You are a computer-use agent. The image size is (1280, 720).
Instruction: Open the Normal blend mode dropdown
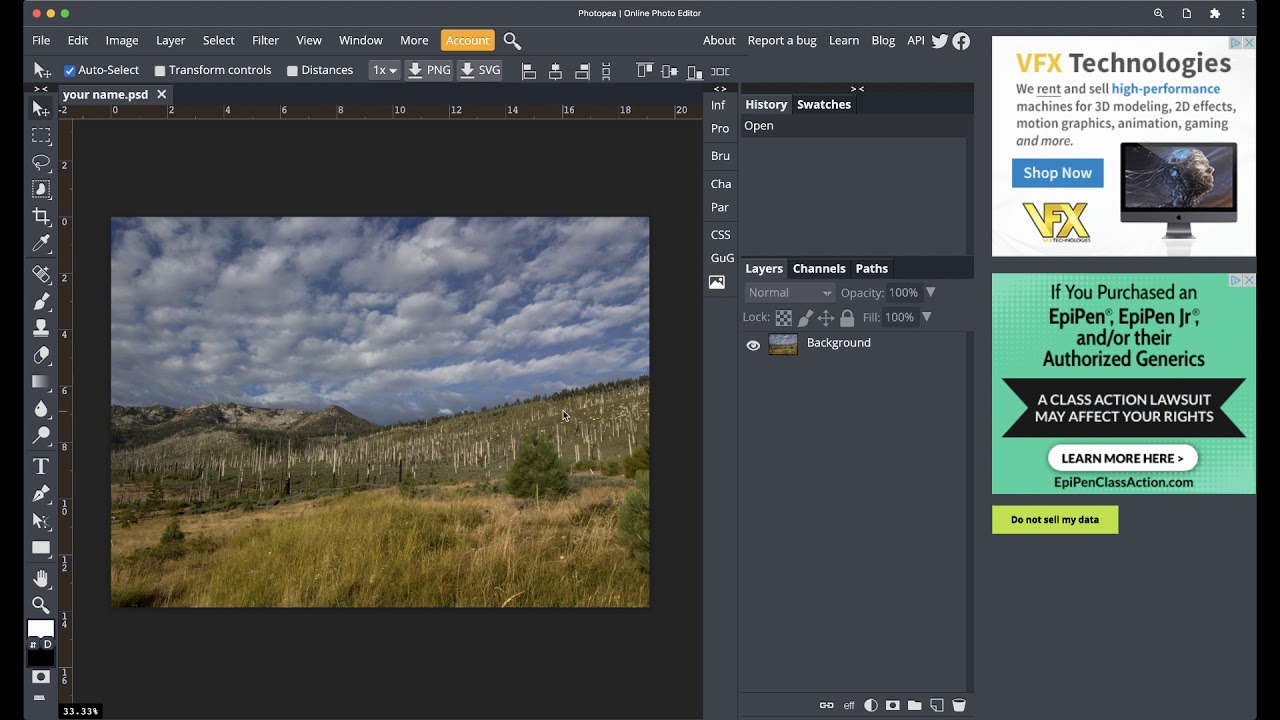click(789, 293)
